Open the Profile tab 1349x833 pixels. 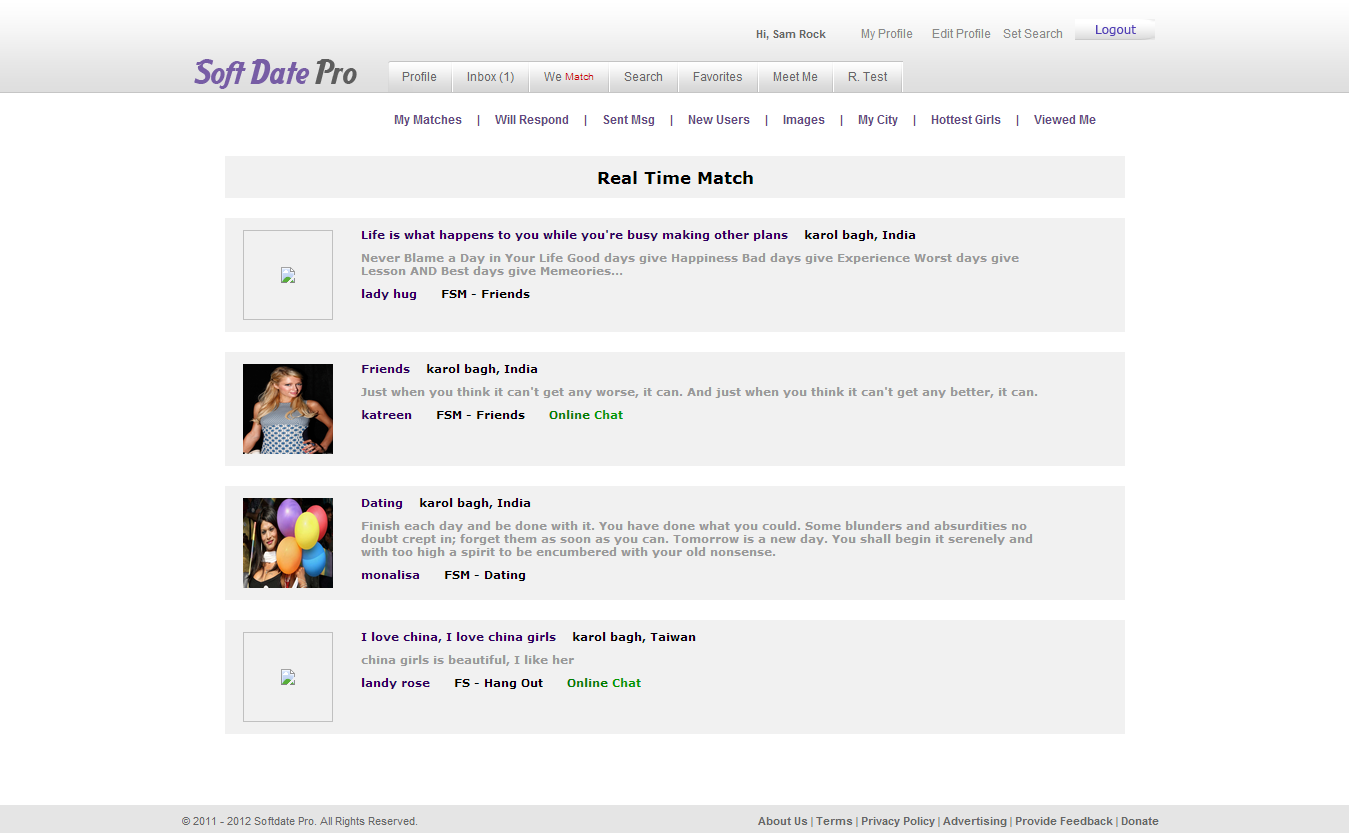pos(420,77)
